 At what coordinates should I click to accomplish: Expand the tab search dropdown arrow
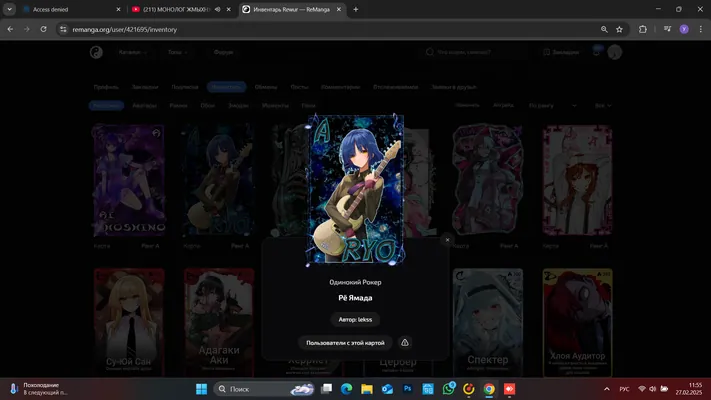pyautogui.click(x=9, y=9)
